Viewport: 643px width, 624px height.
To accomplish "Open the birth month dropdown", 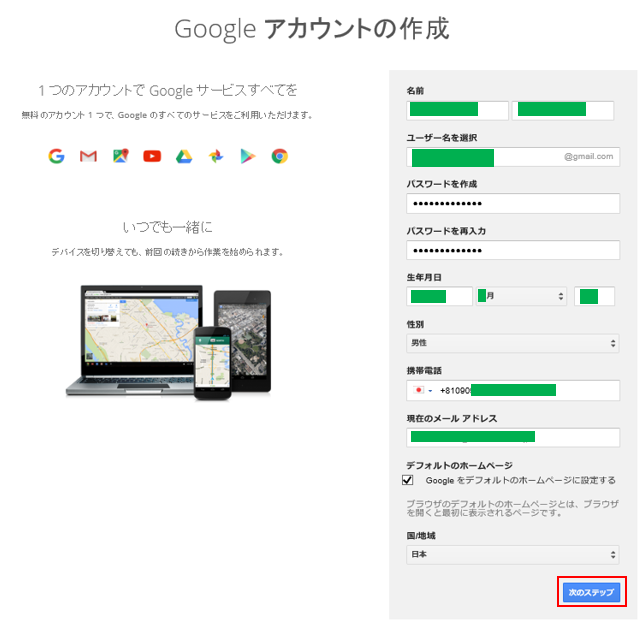I will click(x=521, y=296).
